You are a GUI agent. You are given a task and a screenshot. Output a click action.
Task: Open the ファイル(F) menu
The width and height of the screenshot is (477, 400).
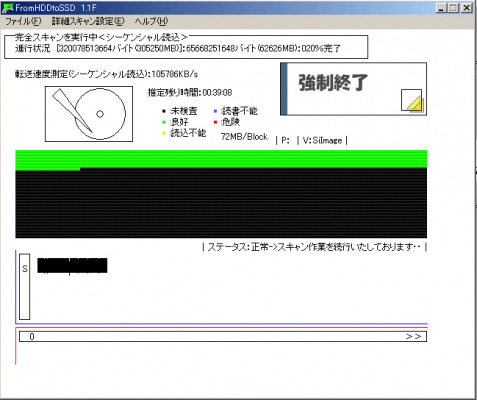pos(23,21)
